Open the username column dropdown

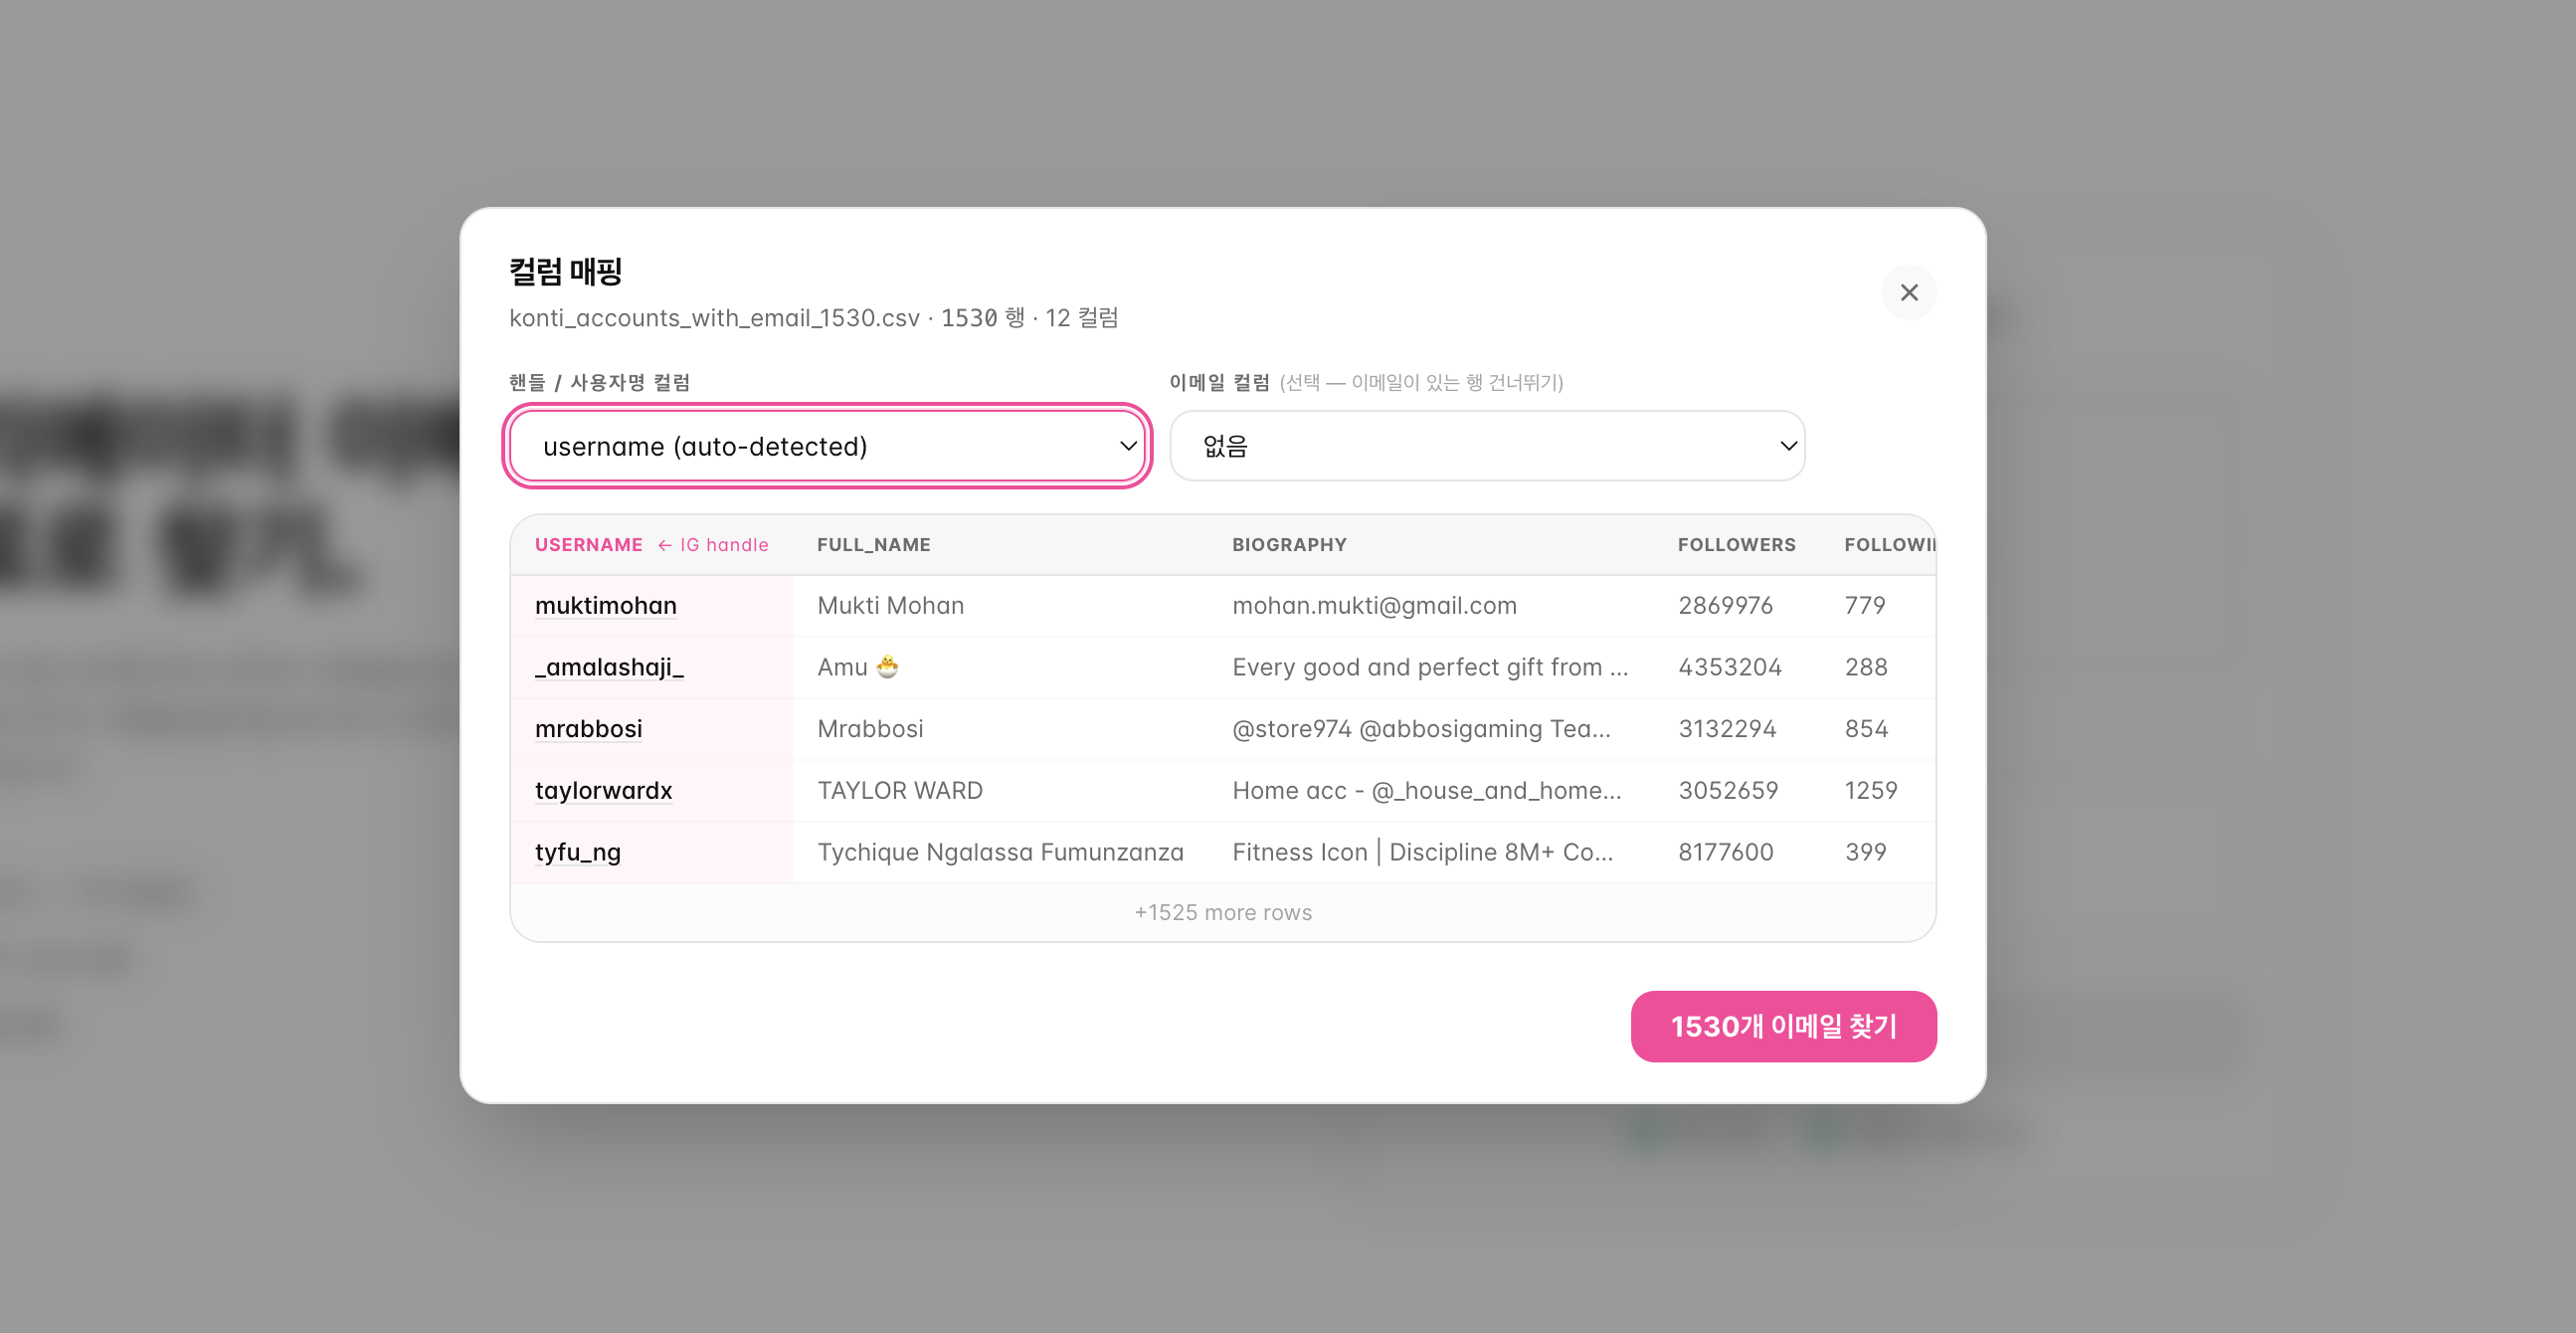pyautogui.click(x=827, y=446)
